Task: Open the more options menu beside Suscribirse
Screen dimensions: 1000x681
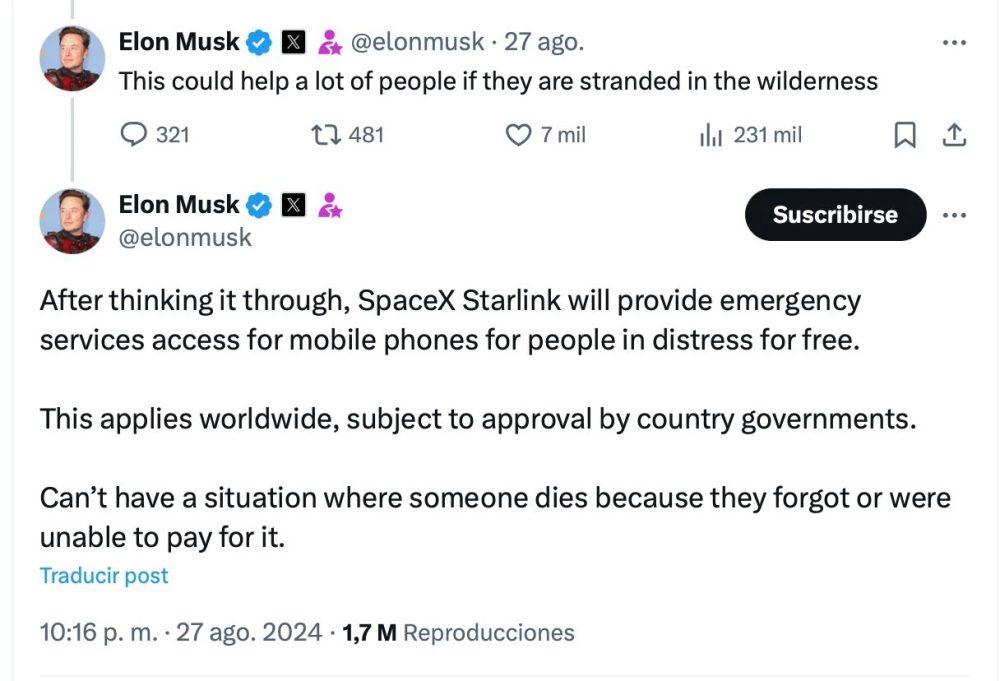Action: pos(954,215)
